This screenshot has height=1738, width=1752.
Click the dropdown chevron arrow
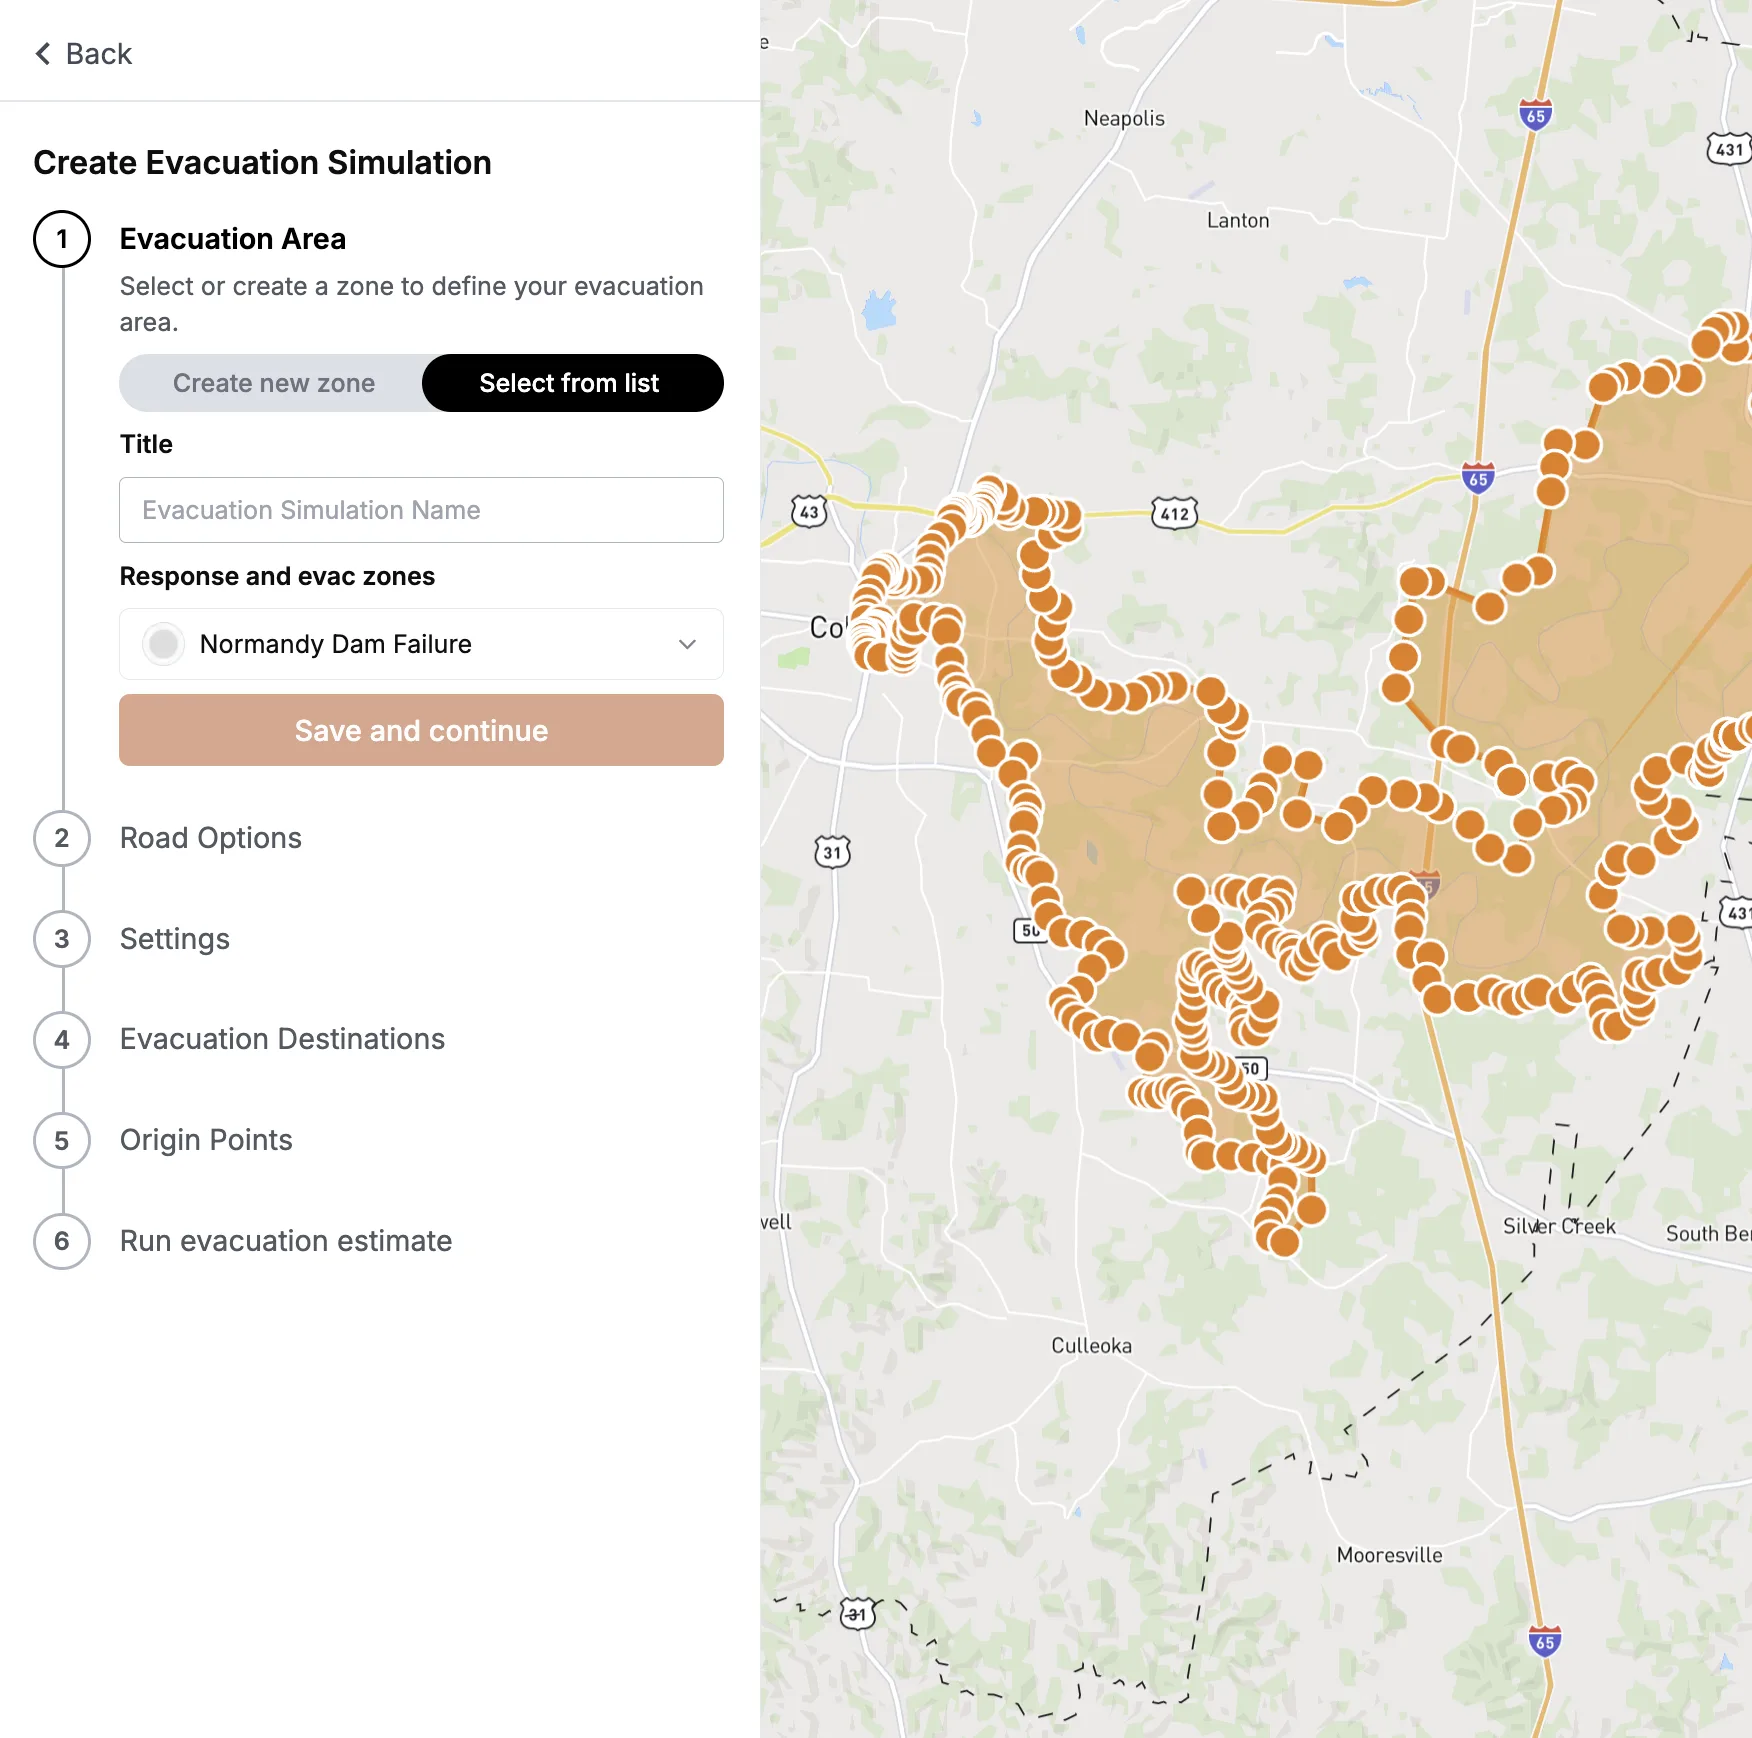click(687, 644)
